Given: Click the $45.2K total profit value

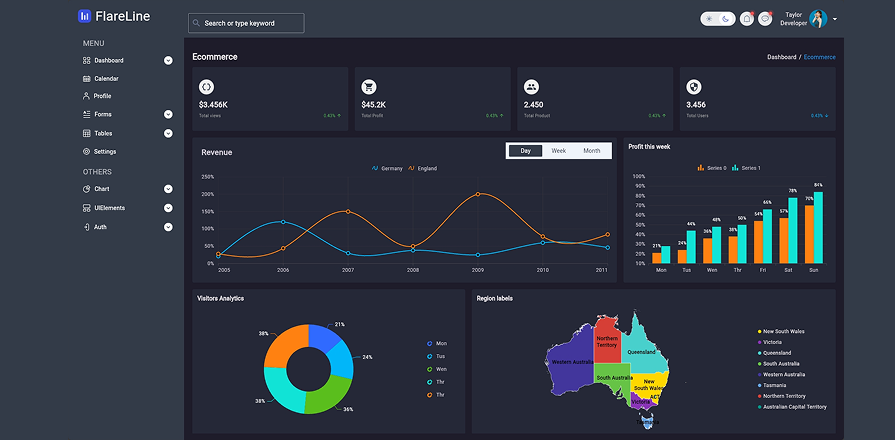Looking at the screenshot, I should (x=374, y=105).
